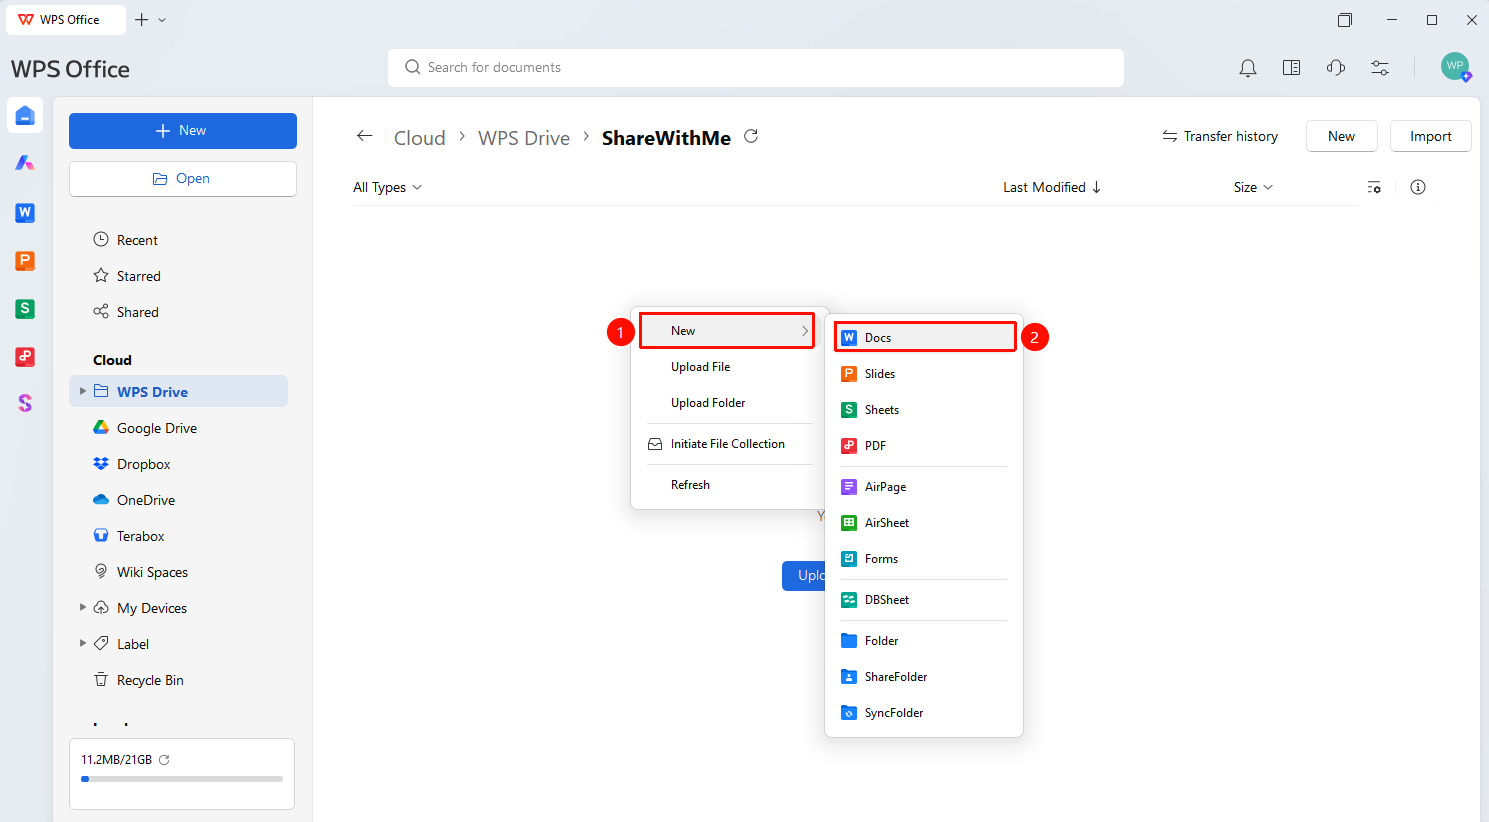Screen dimensions: 1489x822
Task: Open the PDF app icon in the left rail
Action: [x=25, y=357]
